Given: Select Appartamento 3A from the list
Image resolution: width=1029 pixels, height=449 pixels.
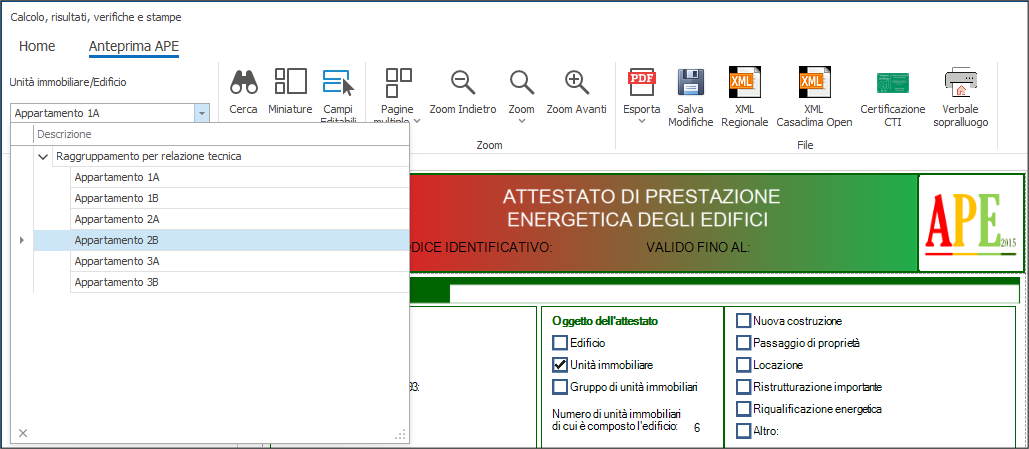Looking at the screenshot, I should point(117,261).
